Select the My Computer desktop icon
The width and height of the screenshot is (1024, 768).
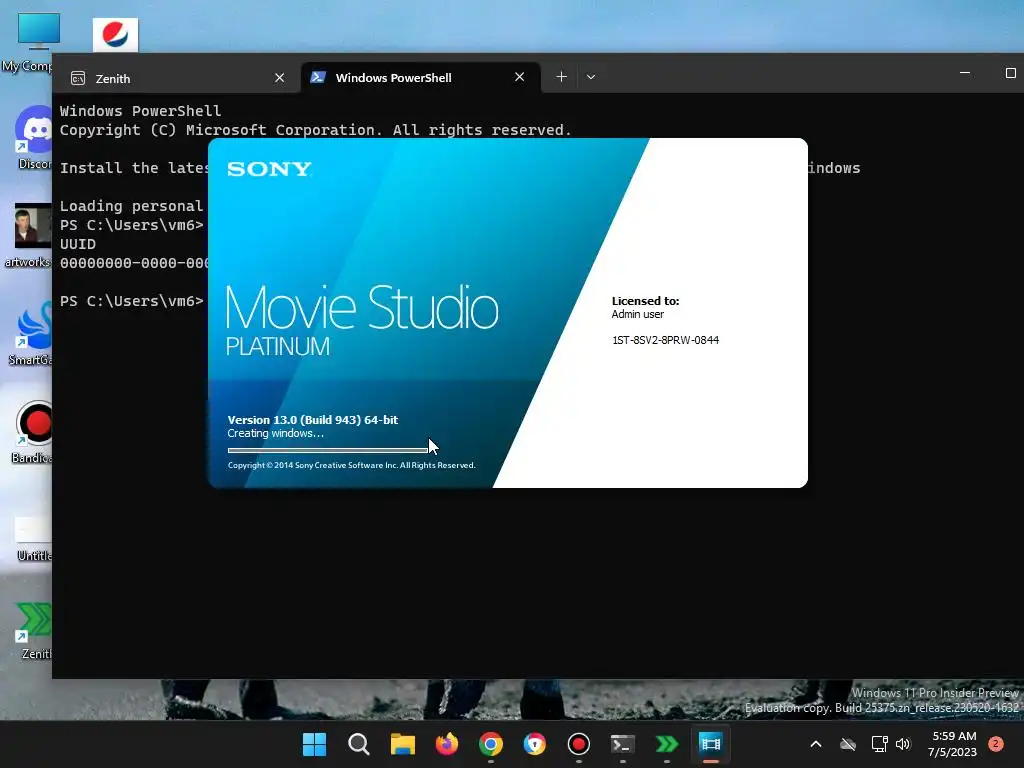[29, 42]
